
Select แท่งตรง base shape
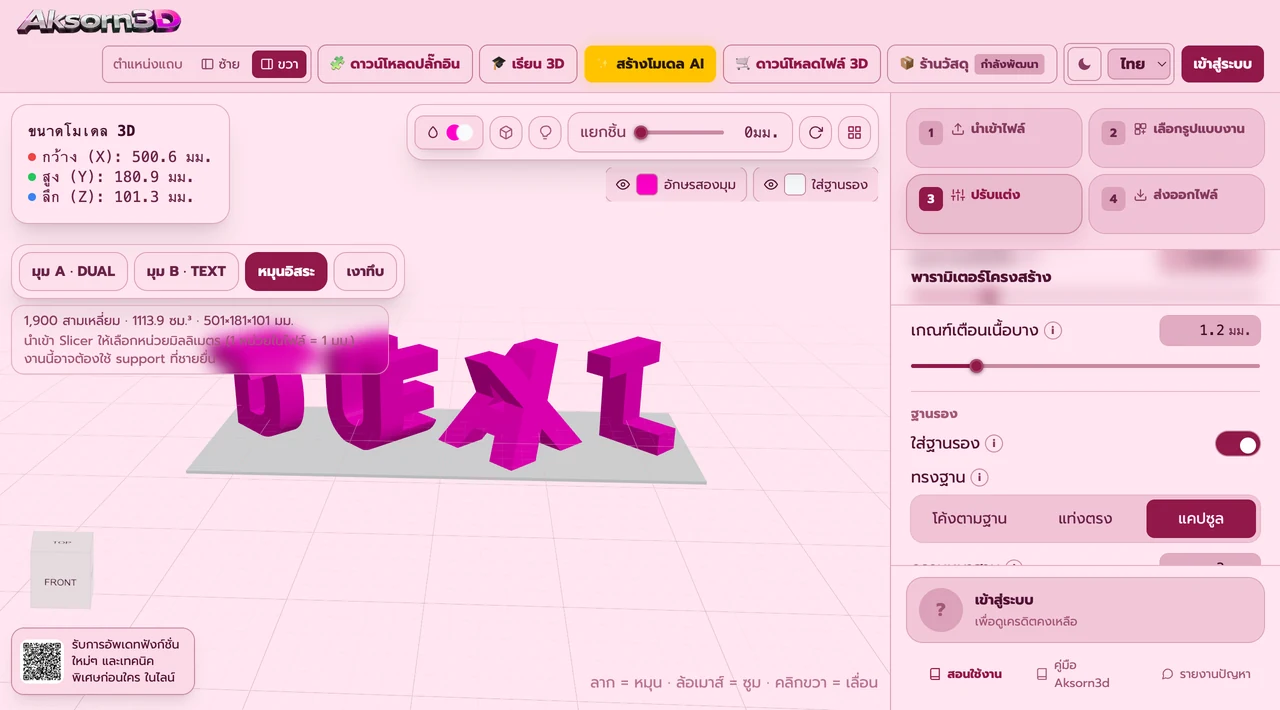(1085, 519)
